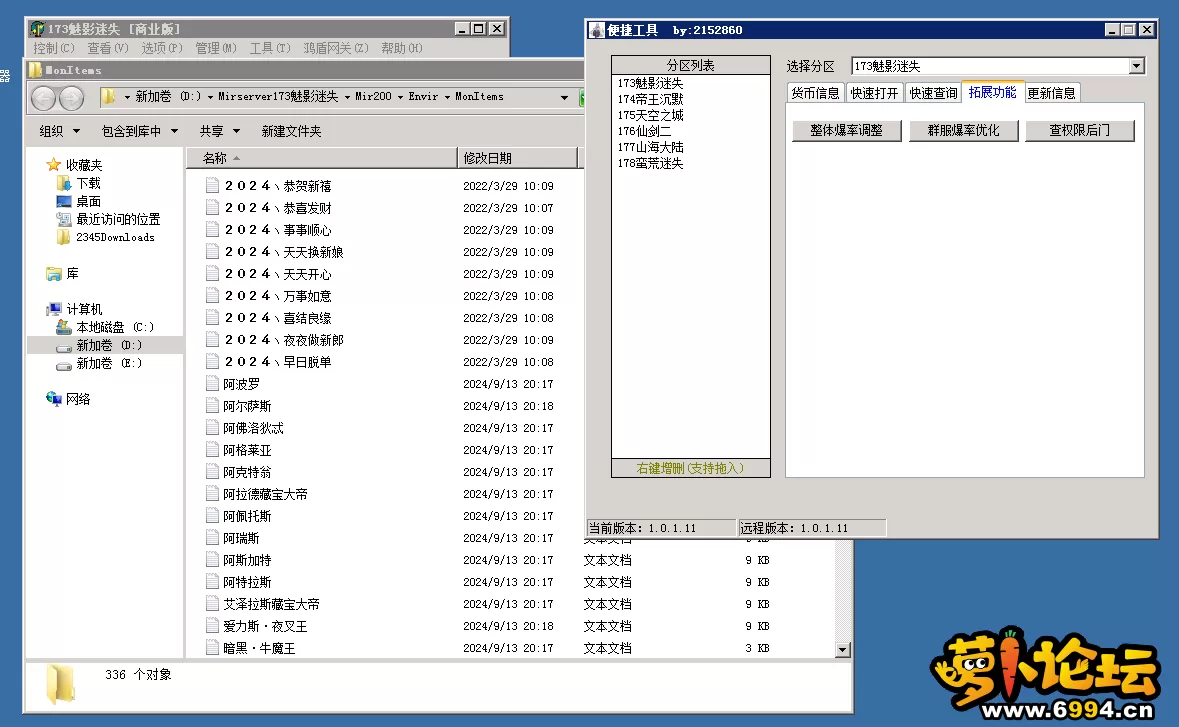Screen dimensions: 1179x727
Task: Select the file 艾泽拉斯藏宝大帝
Action: 271,604
